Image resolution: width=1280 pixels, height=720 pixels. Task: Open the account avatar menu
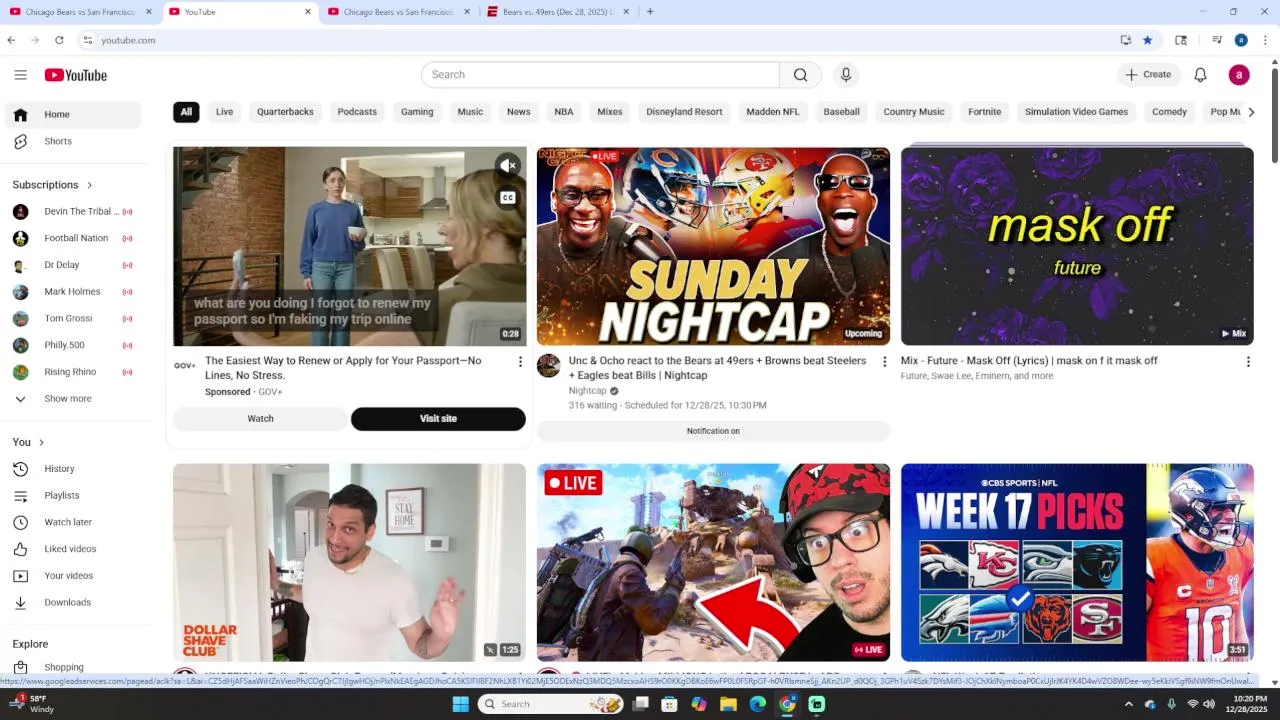pos(1239,75)
